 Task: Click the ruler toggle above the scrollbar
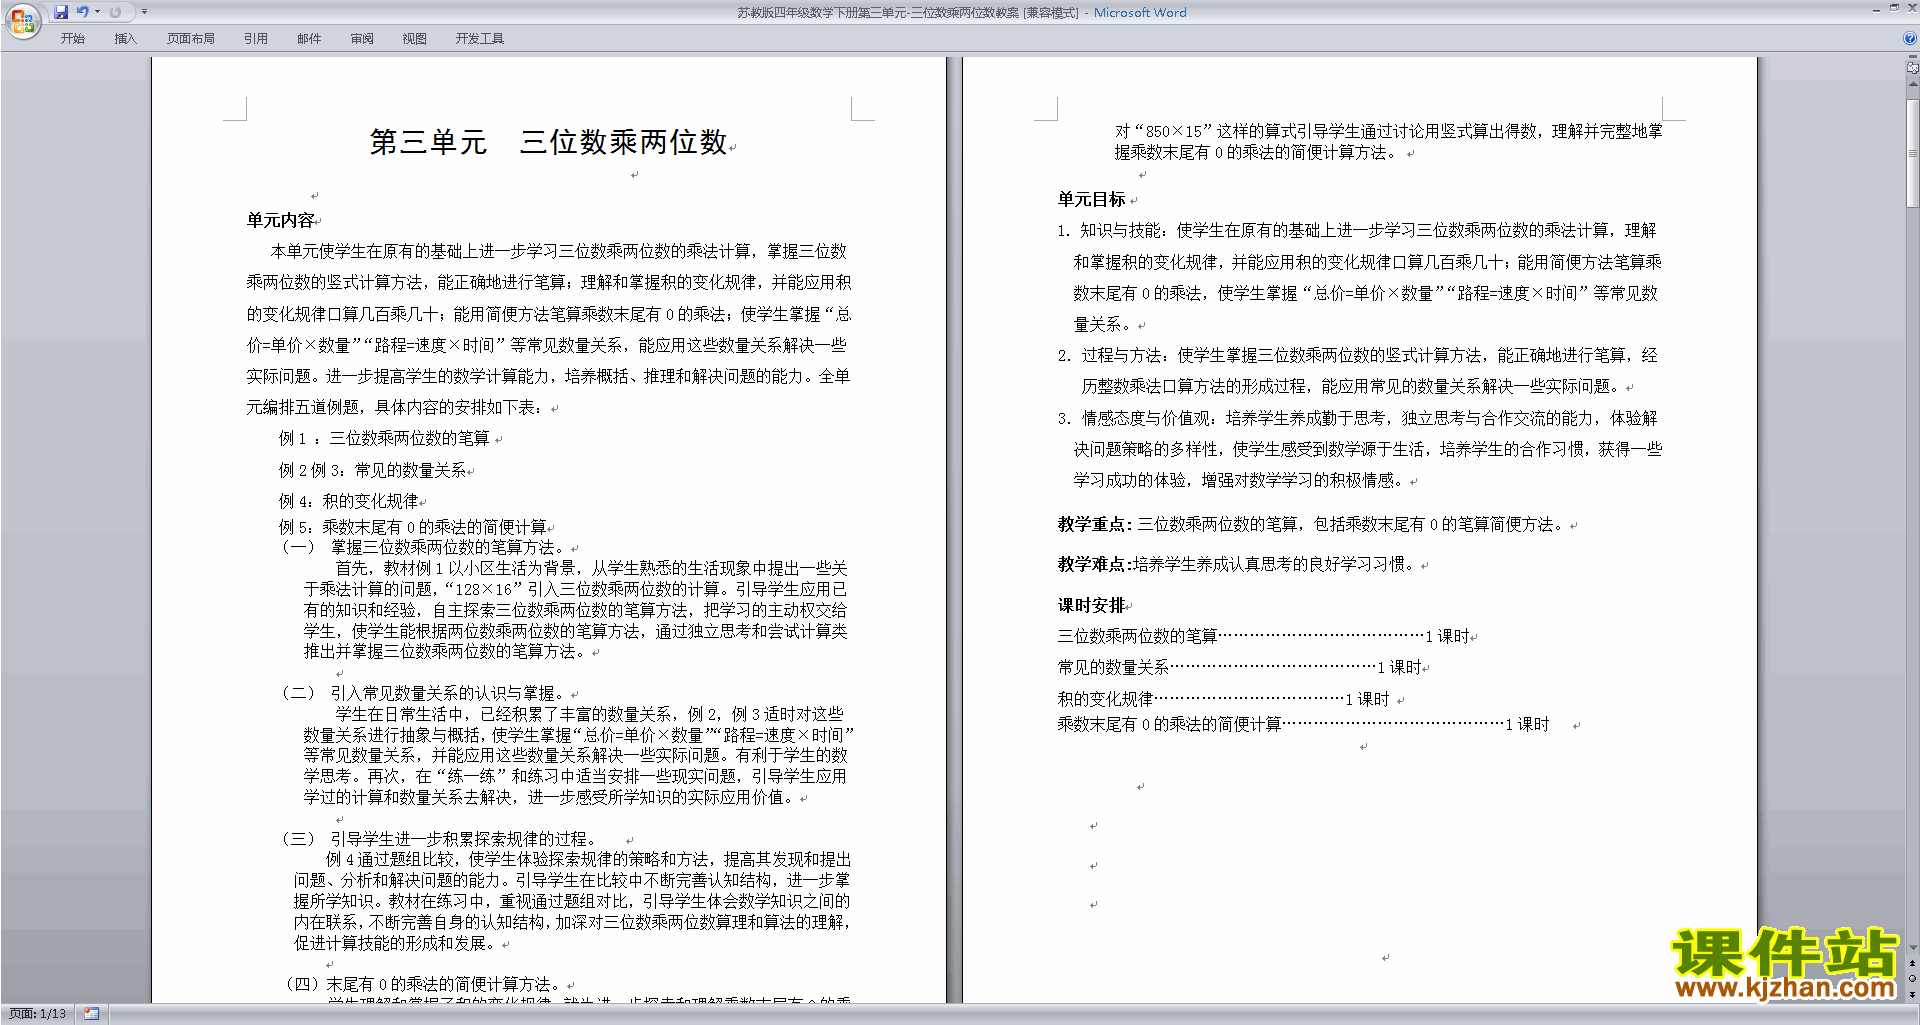pyautogui.click(x=1913, y=68)
